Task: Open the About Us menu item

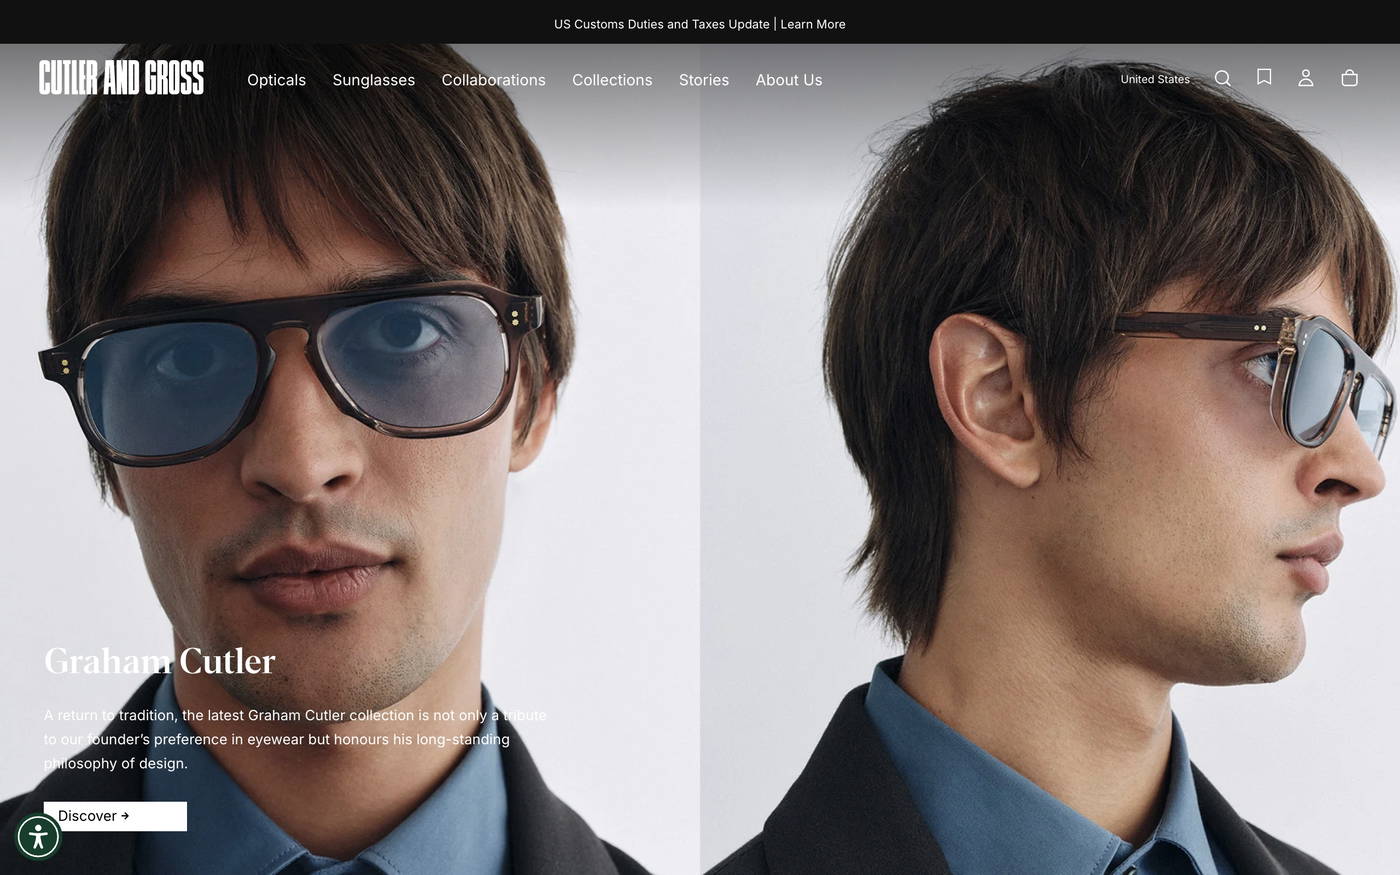Action: [x=788, y=80]
